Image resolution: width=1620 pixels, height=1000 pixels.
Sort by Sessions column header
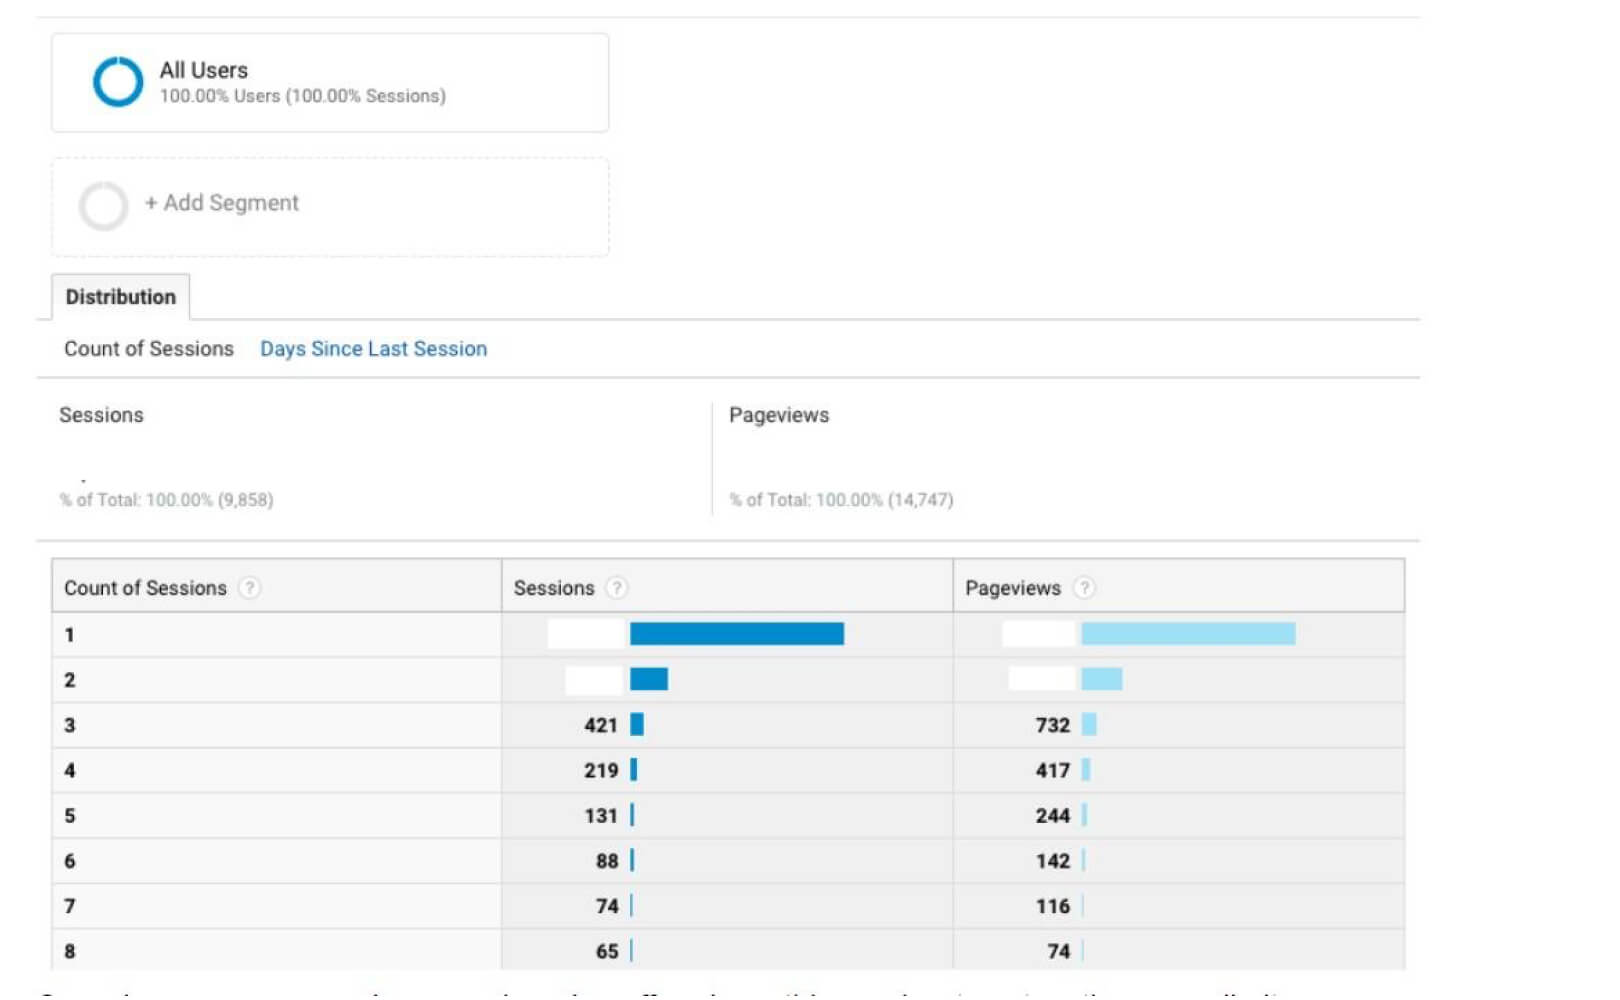(x=554, y=588)
